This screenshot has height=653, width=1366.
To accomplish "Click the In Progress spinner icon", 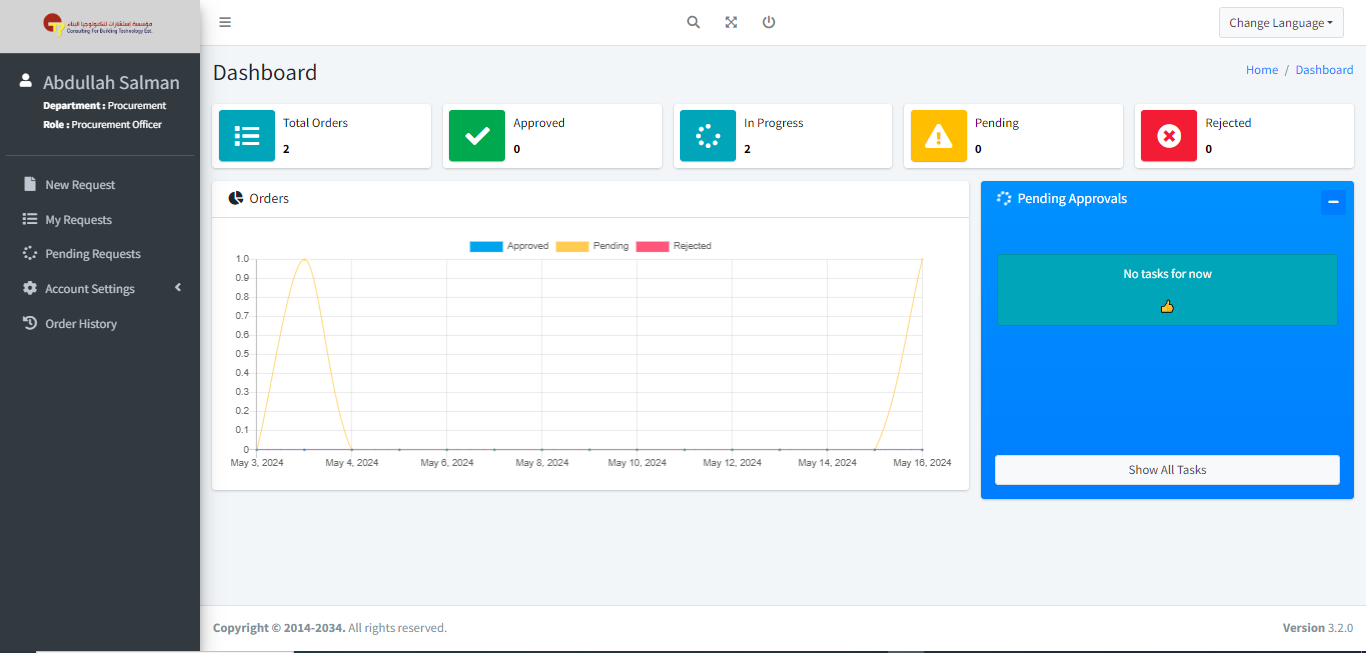I will coord(708,136).
